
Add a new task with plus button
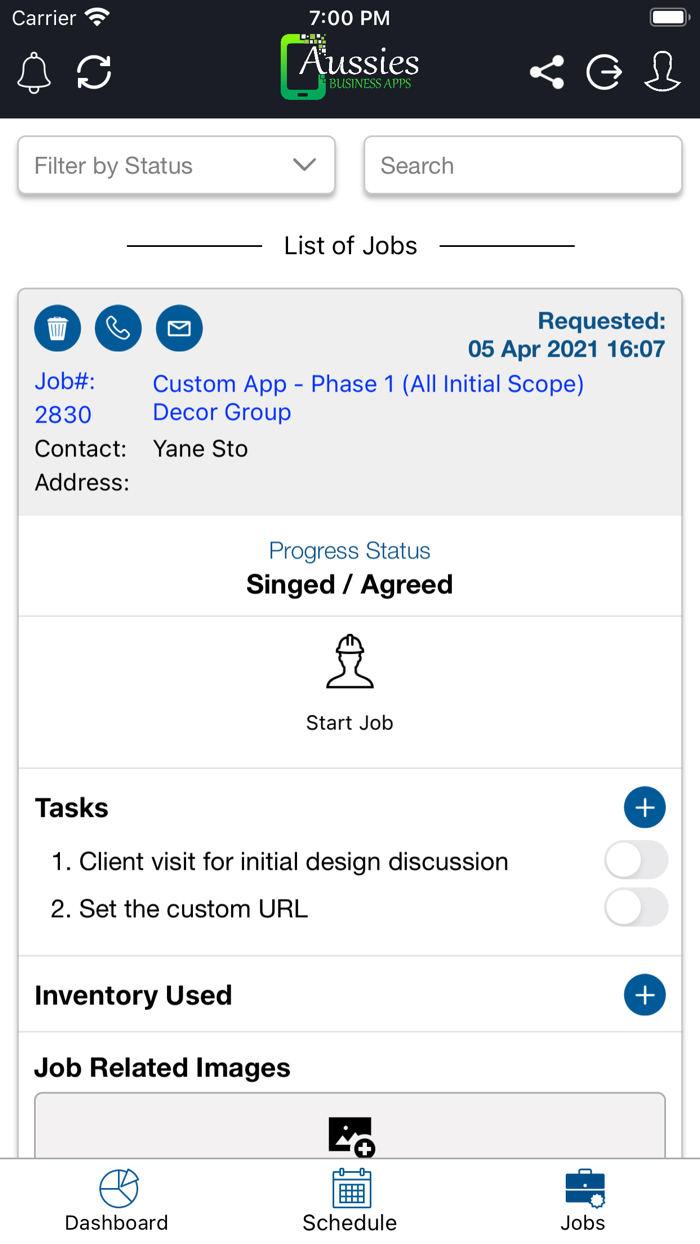[644, 807]
